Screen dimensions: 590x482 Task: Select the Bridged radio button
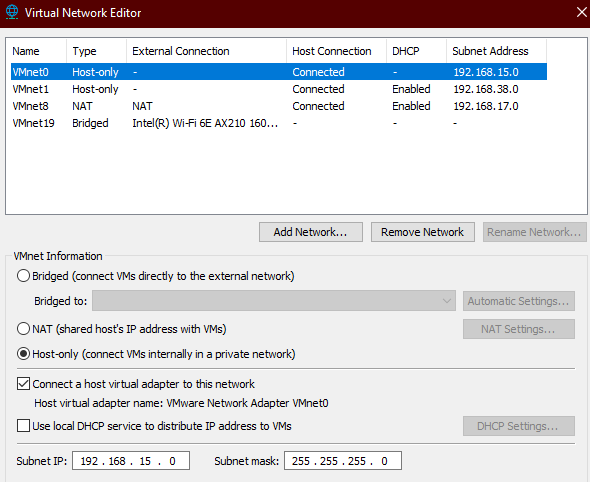pyautogui.click(x=23, y=276)
